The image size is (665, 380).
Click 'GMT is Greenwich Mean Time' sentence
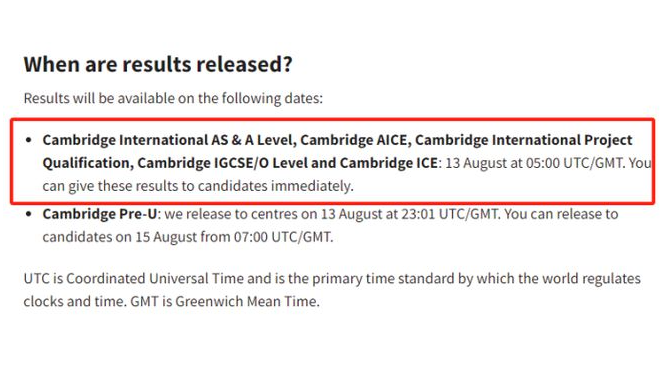(225, 302)
